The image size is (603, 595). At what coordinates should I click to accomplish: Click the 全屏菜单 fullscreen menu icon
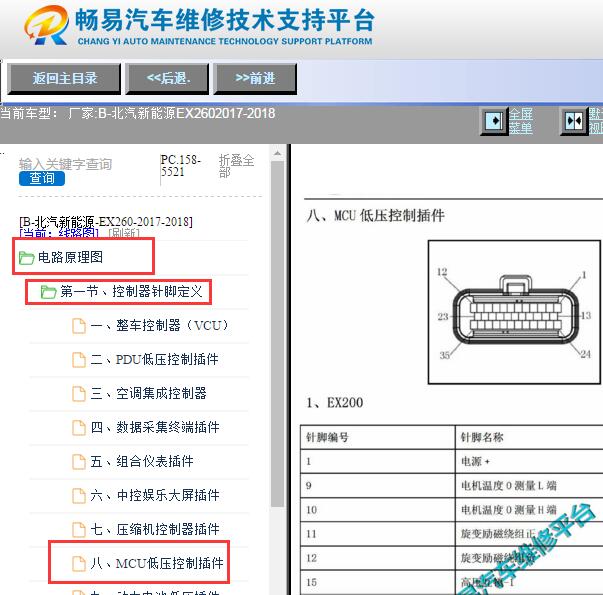[x=494, y=121]
